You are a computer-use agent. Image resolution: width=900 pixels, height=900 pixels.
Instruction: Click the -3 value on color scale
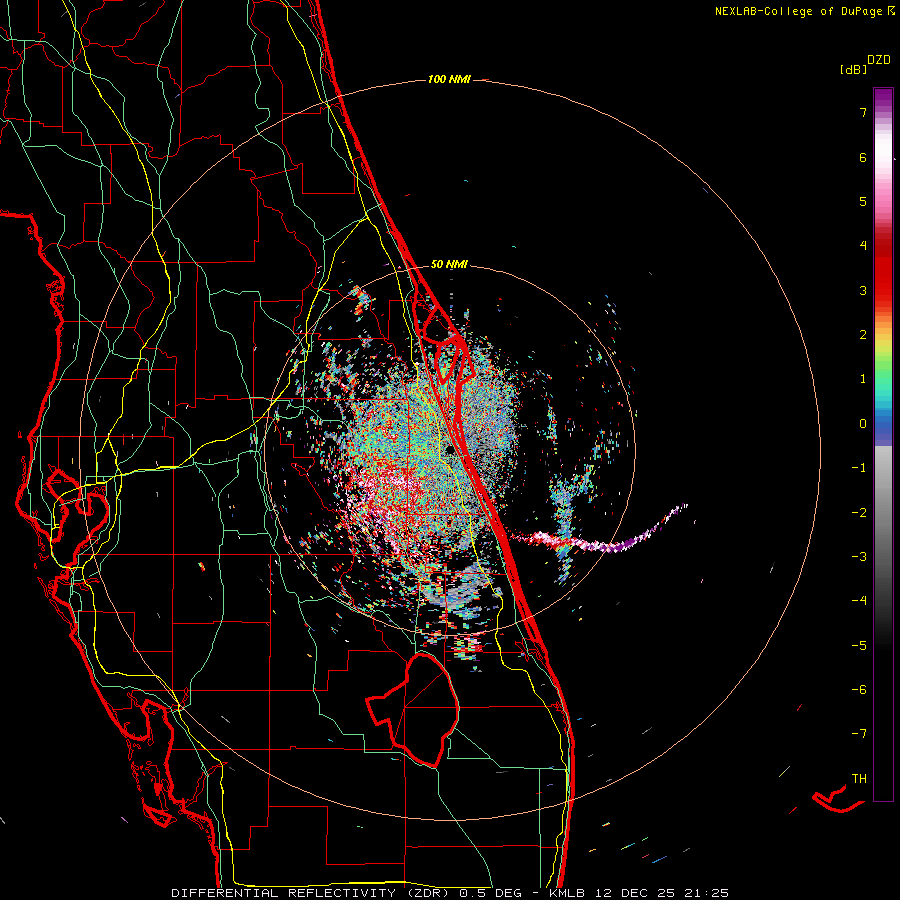pyautogui.click(x=859, y=557)
